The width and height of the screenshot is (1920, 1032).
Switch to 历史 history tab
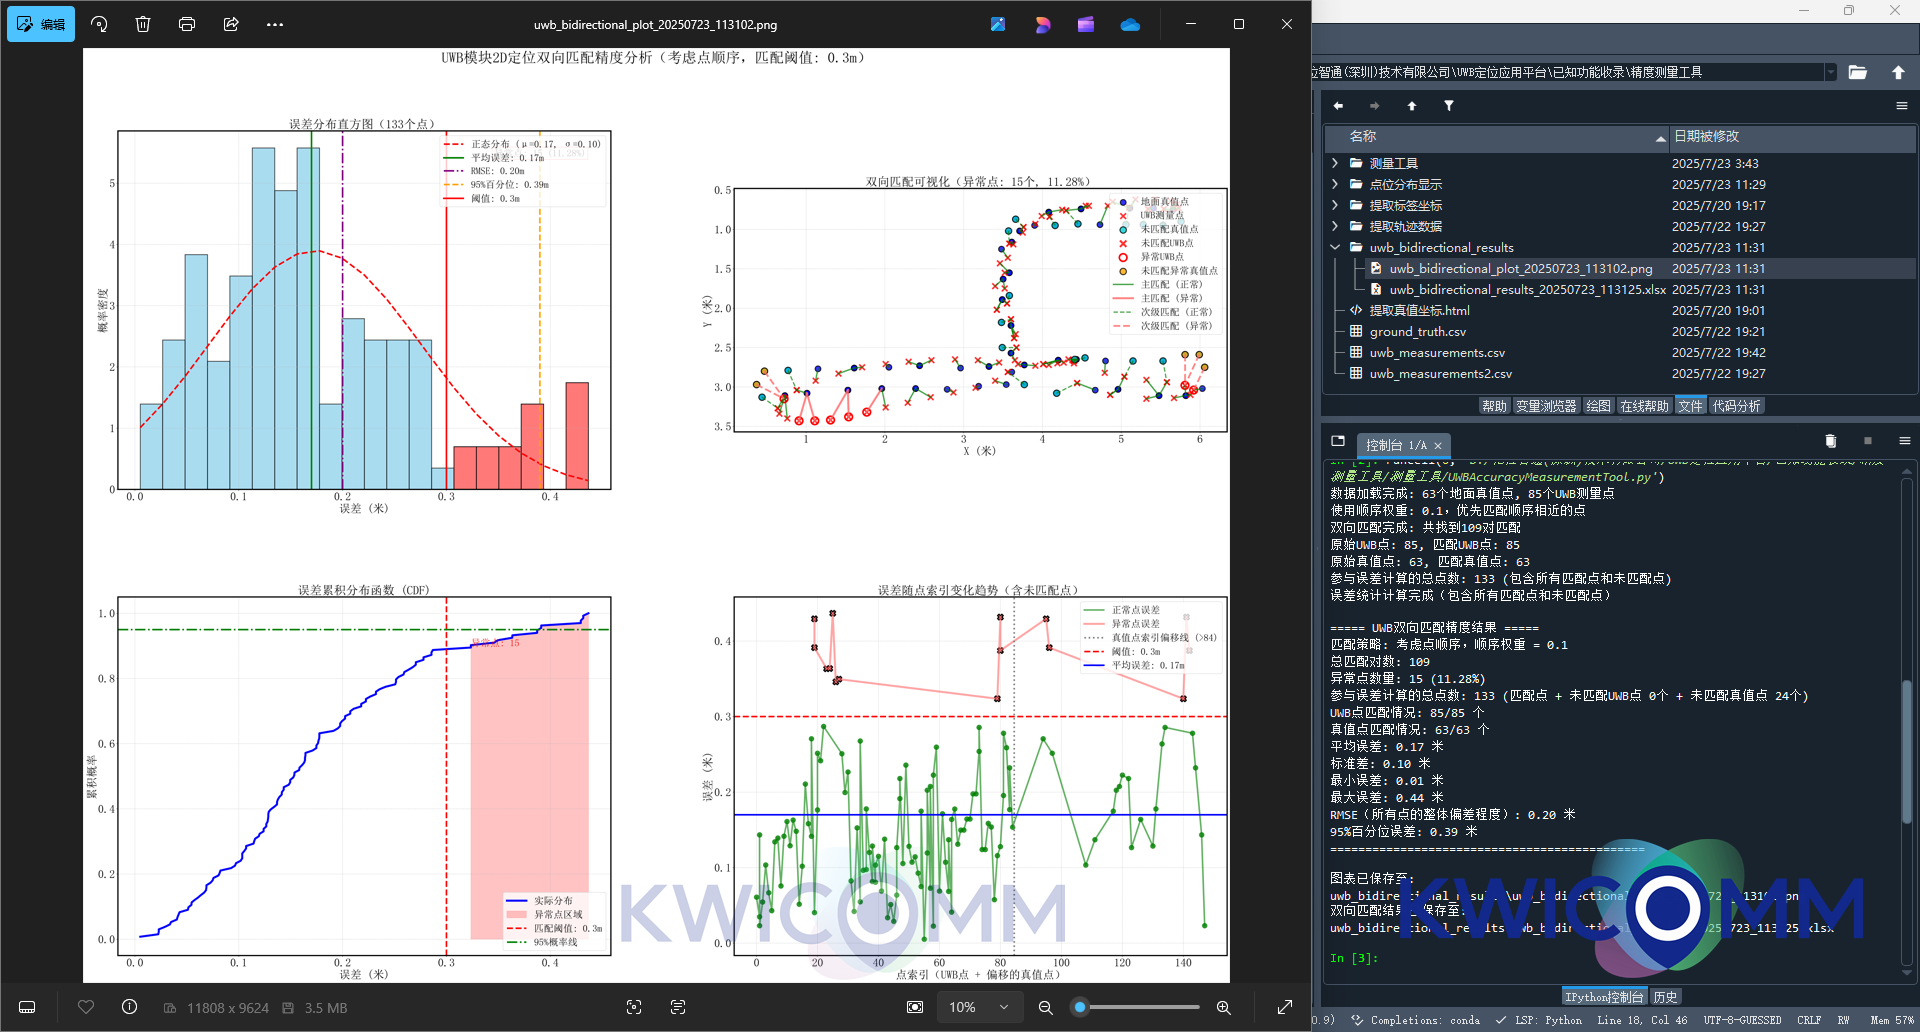point(1665,997)
